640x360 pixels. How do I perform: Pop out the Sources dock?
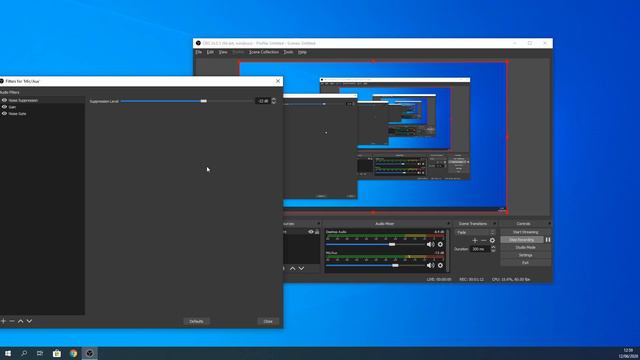318,224
